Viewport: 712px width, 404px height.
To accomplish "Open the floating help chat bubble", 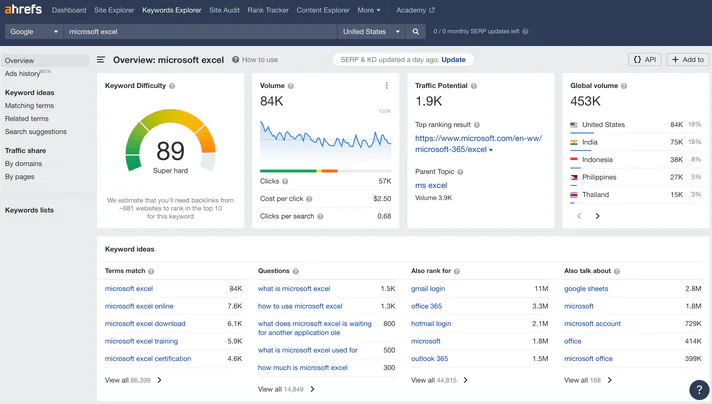I will pyautogui.click(x=699, y=389).
